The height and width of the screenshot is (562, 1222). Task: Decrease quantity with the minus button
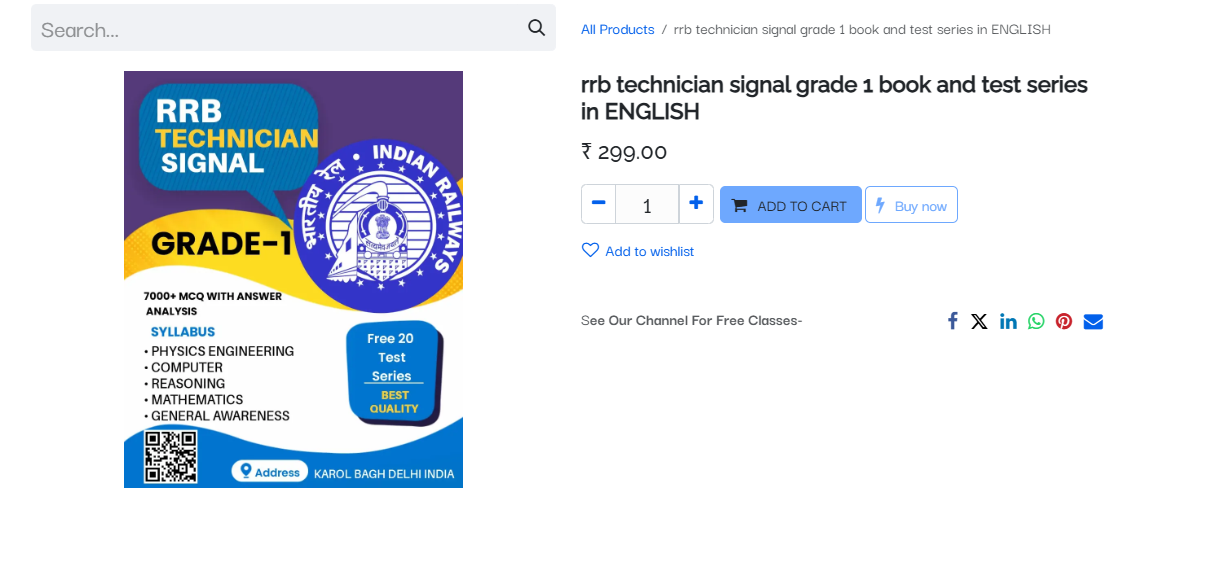[x=598, y=204]
